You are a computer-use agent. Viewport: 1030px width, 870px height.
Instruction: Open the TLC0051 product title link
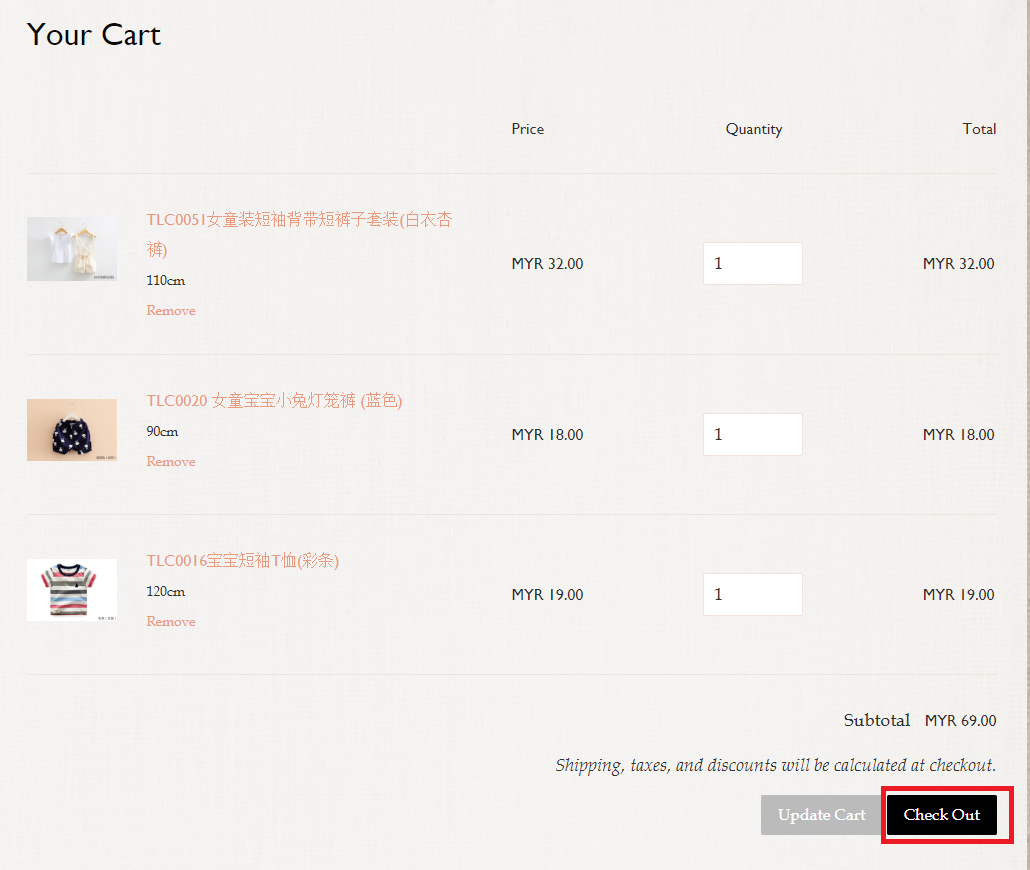[299, 234]
